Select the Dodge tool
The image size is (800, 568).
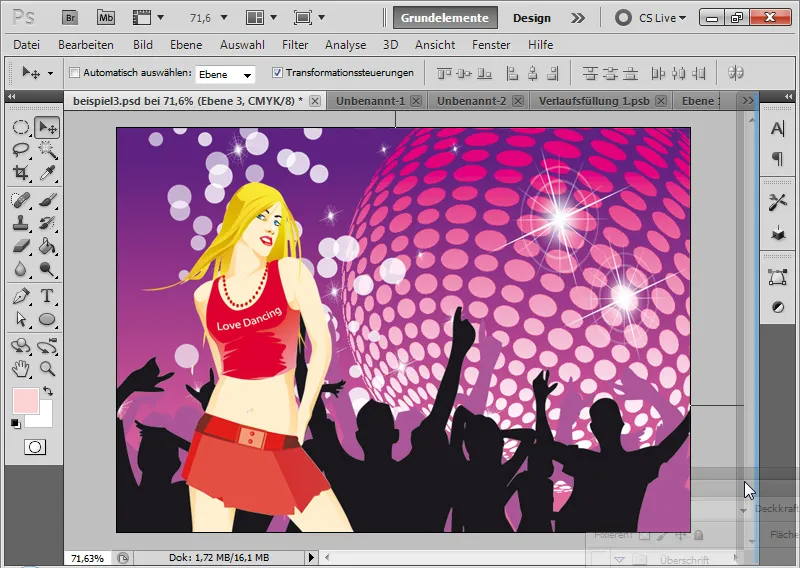tap(47, 268)
